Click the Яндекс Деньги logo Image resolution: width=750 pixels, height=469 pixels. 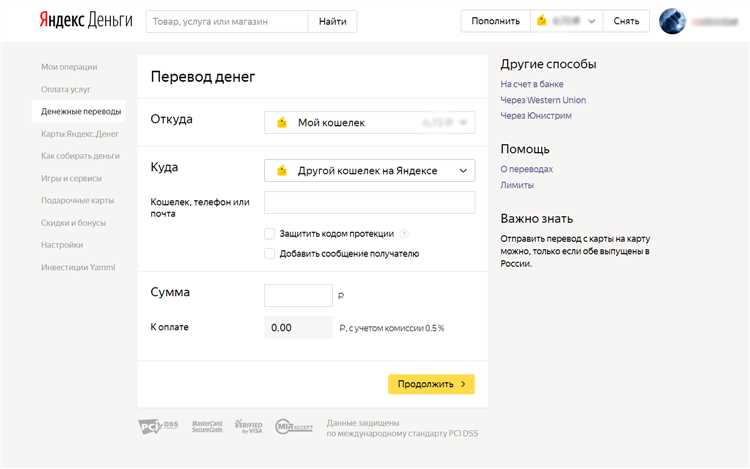click(86, 20)
